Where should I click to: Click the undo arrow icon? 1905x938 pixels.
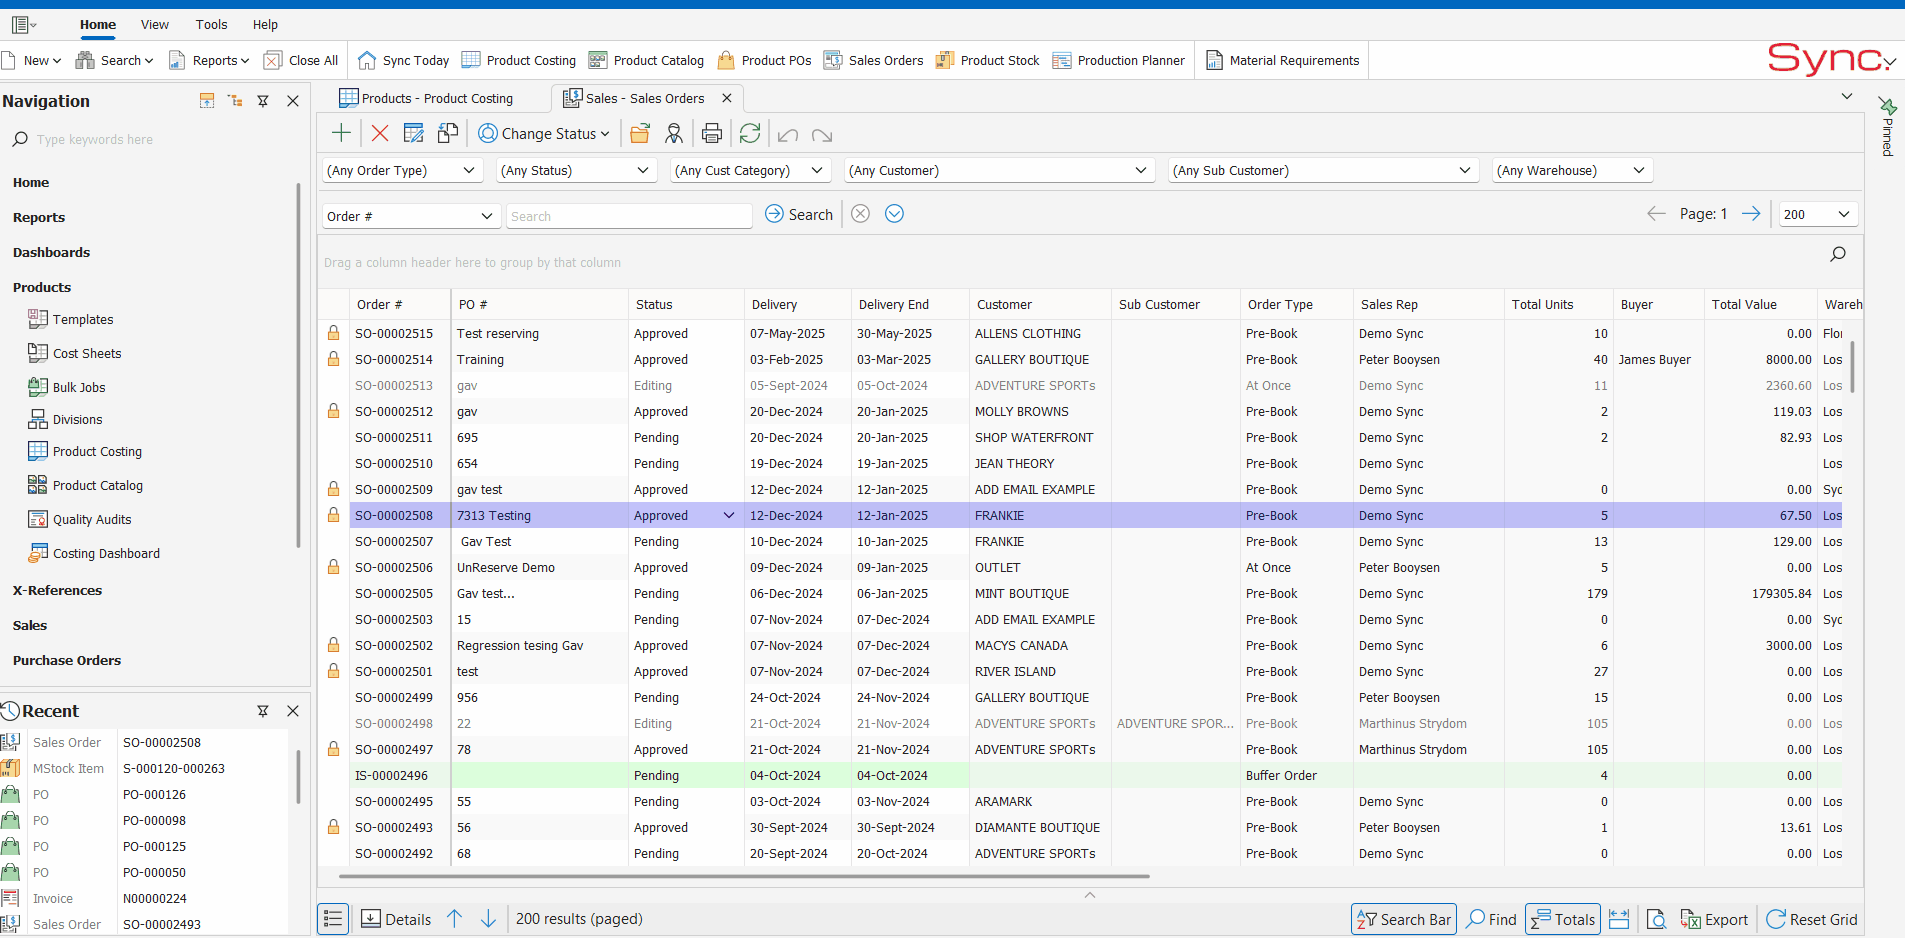[x=788, y=135]
